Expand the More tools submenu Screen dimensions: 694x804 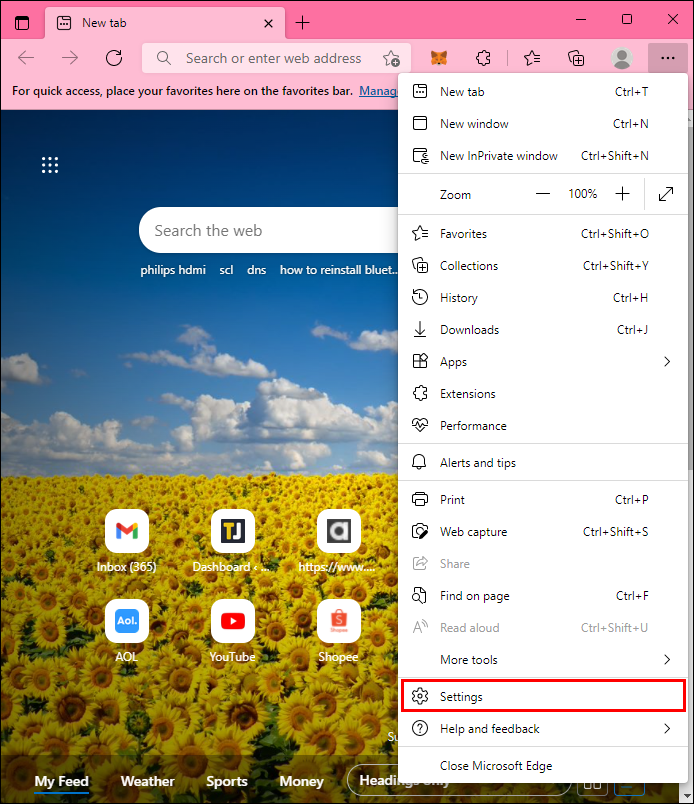[543, 659]
